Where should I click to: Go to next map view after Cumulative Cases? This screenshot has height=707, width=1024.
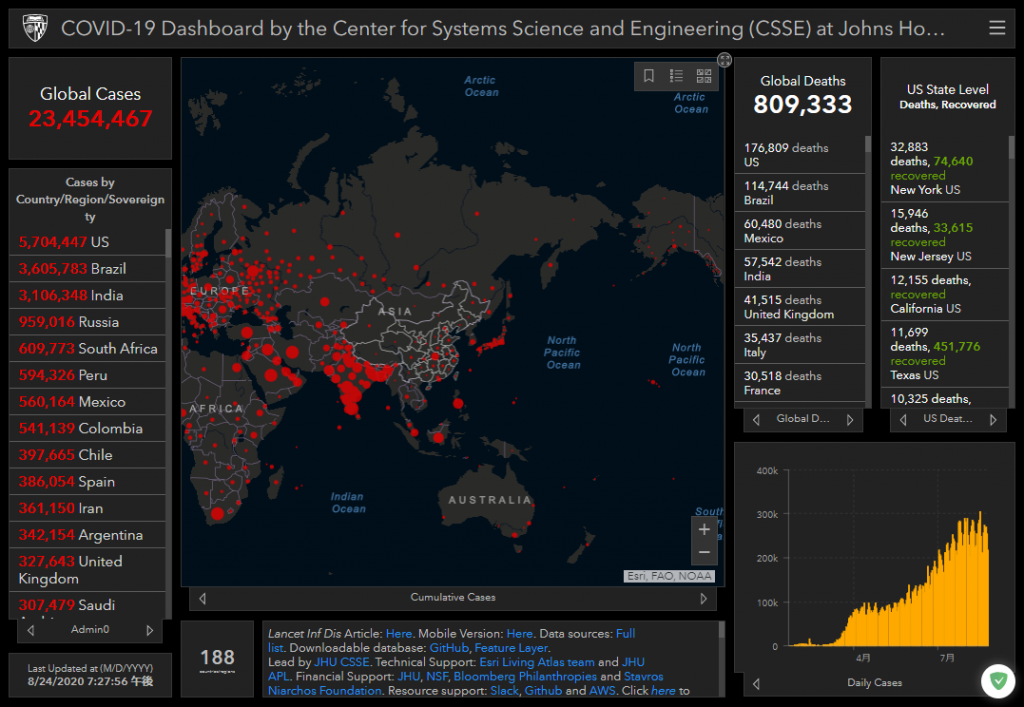click(x=703, y=598)
